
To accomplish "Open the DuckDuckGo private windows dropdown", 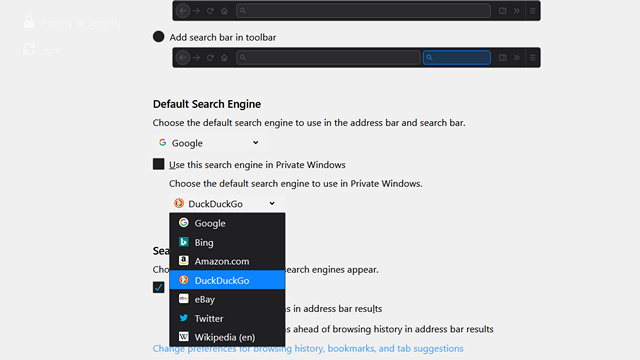I will coord(227,203).
